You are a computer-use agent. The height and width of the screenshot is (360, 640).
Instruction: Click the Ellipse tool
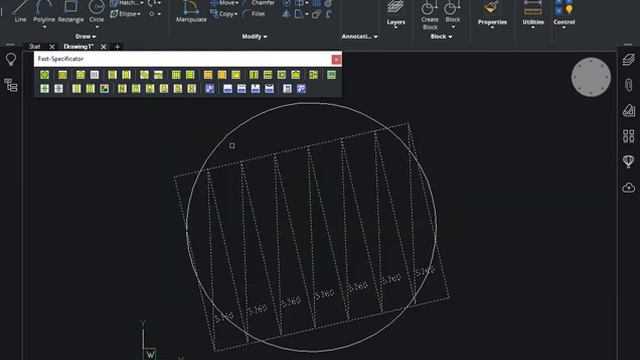pos(124,14)
